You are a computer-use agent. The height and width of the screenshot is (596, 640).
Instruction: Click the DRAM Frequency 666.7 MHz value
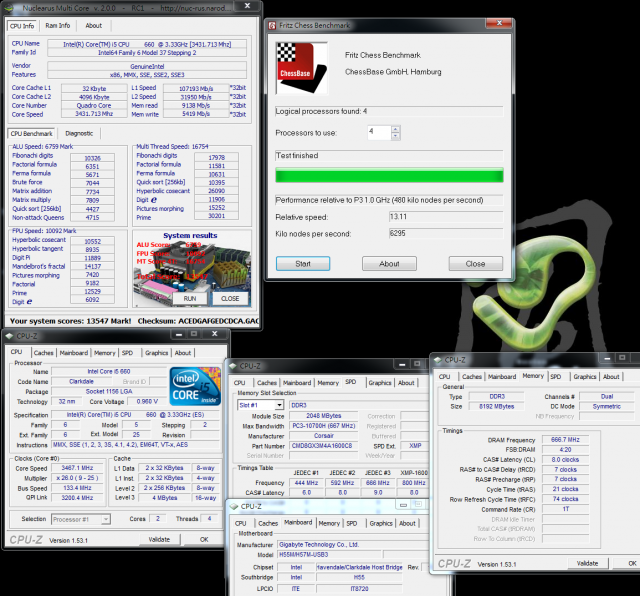565,440
